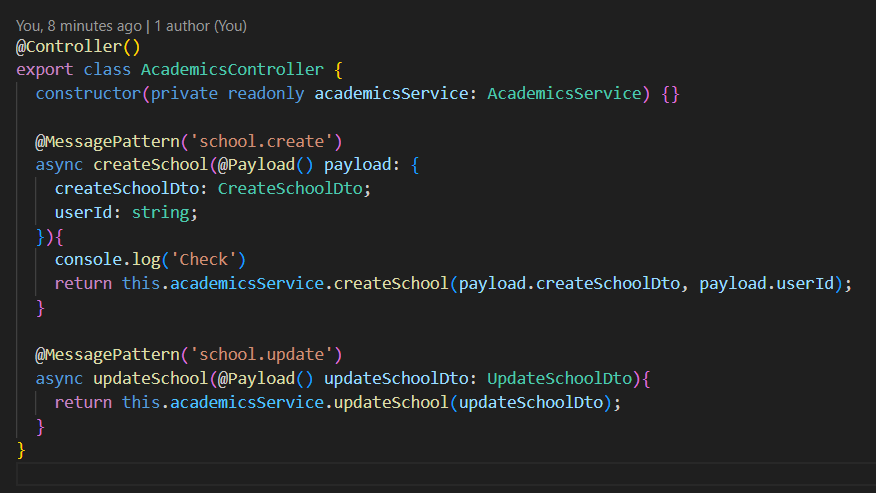The image size is (876, 493).
Task: Click the 'export' keyword
Action: click(44, 69)
